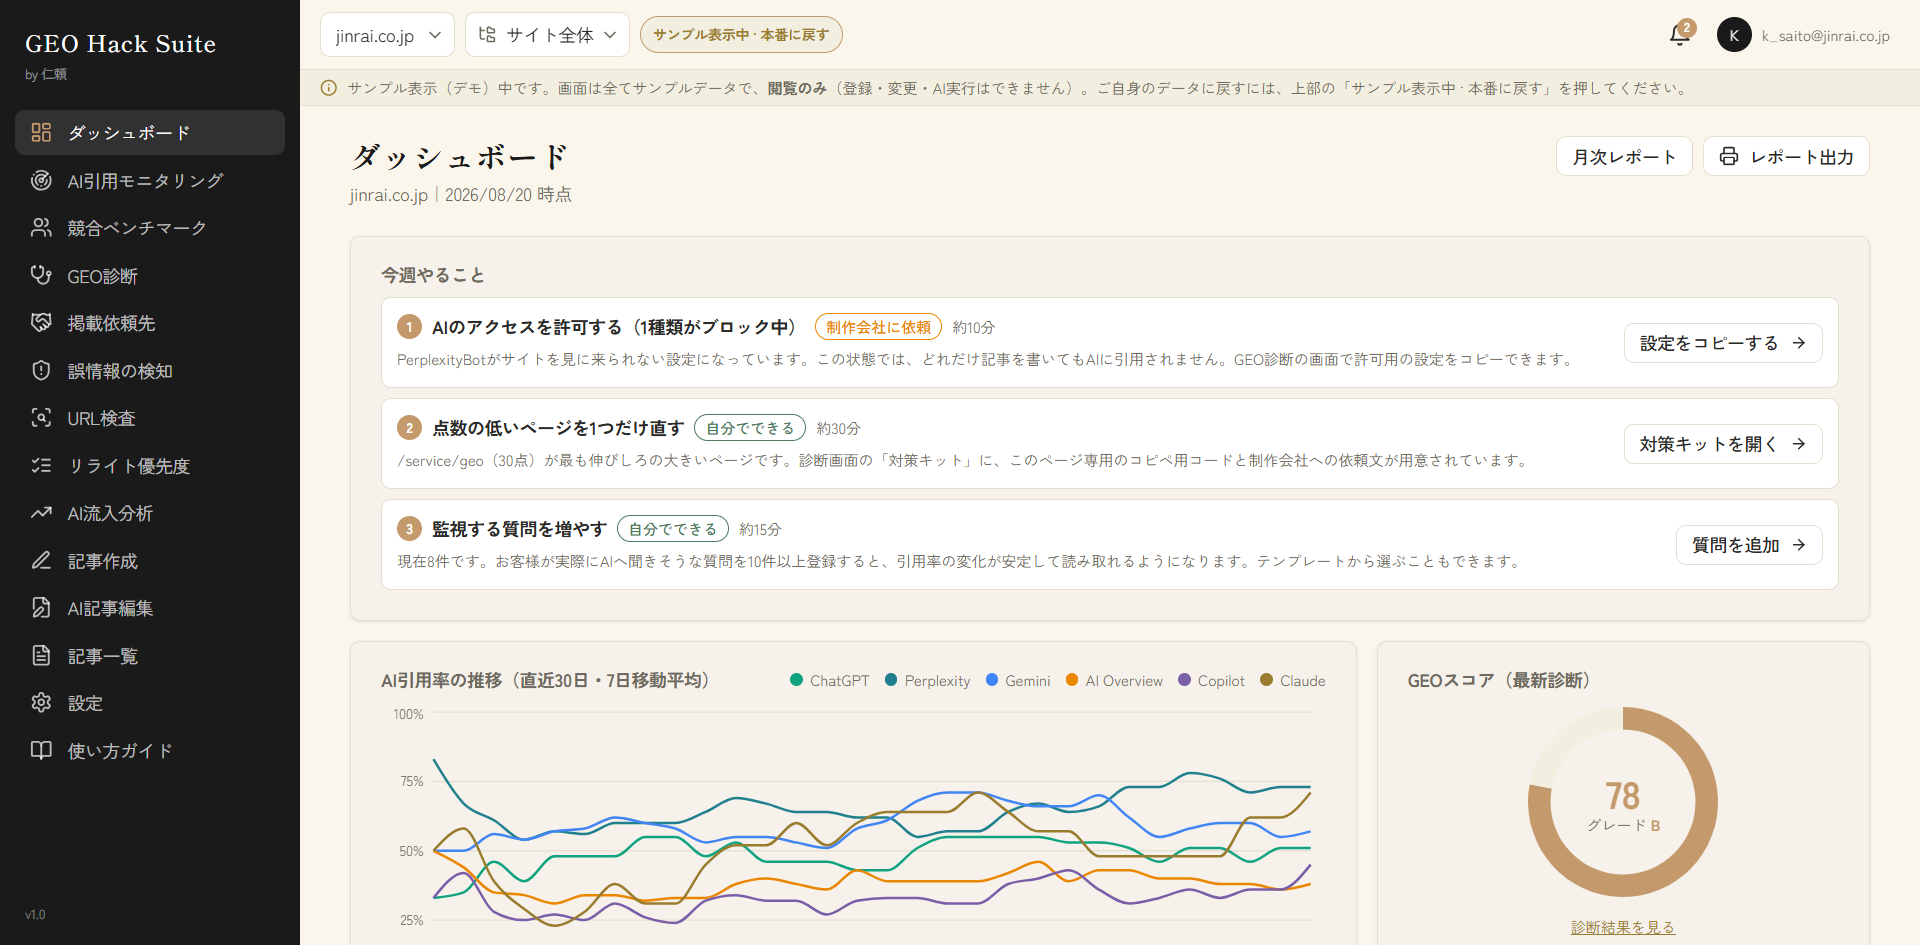Click the user avatar K
The width and height of the screenshot is (1920, 945).
(x=1734, y=35)
